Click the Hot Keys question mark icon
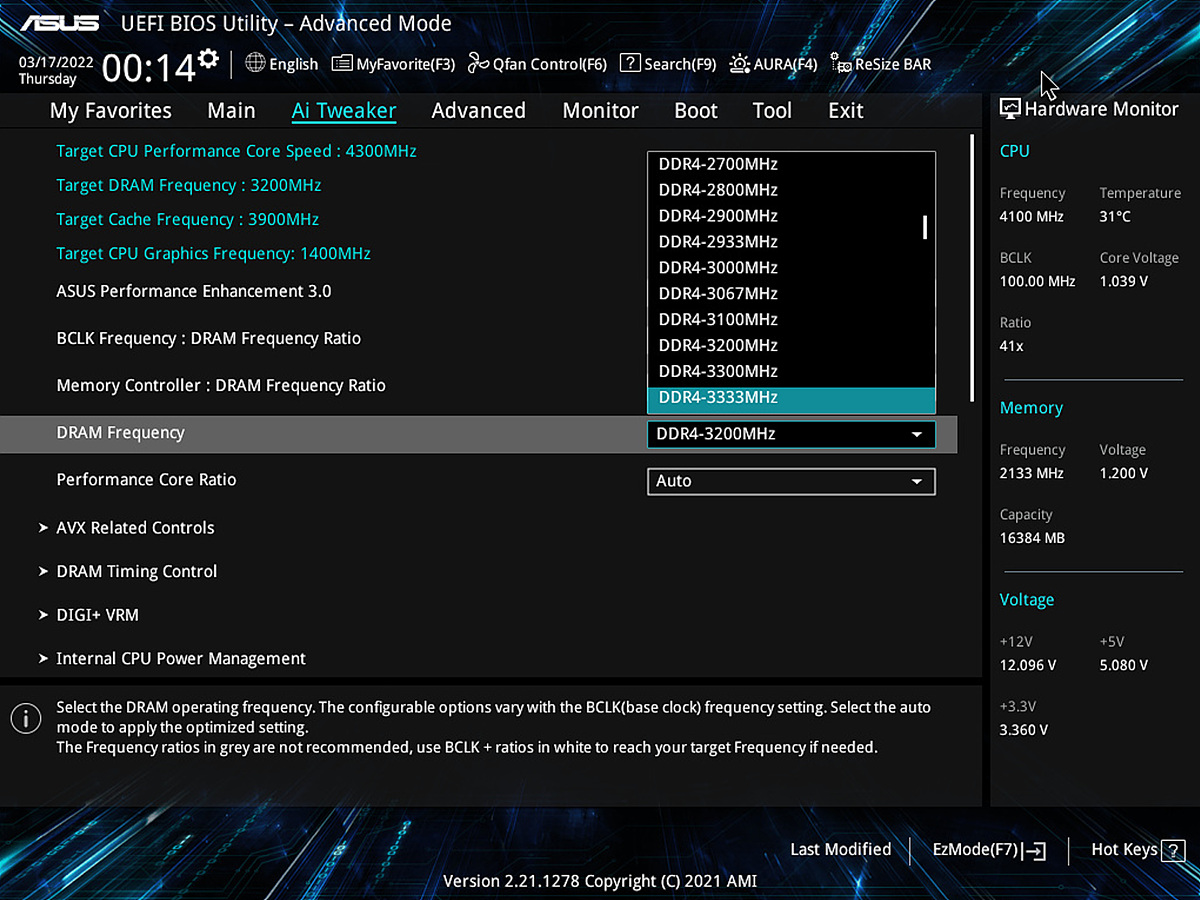Viewport: 1200px width, 900px height. [1173, 850]
